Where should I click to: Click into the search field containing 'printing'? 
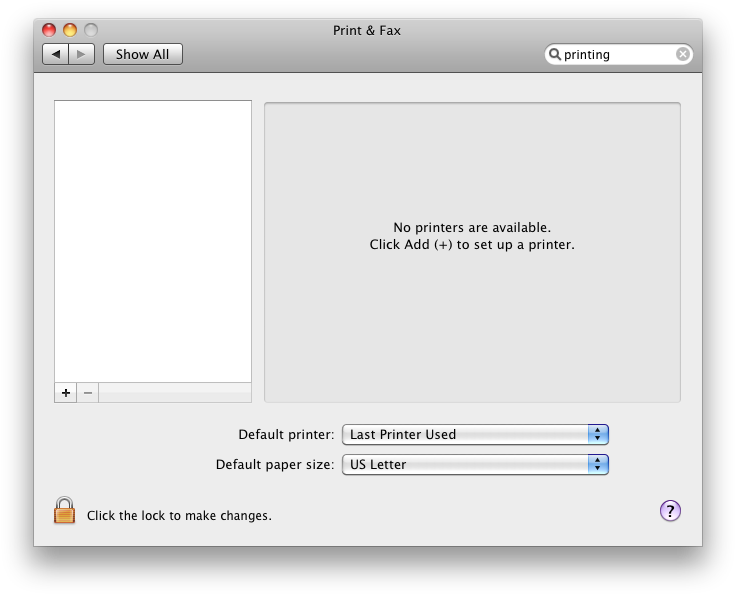tap(618, 54)
